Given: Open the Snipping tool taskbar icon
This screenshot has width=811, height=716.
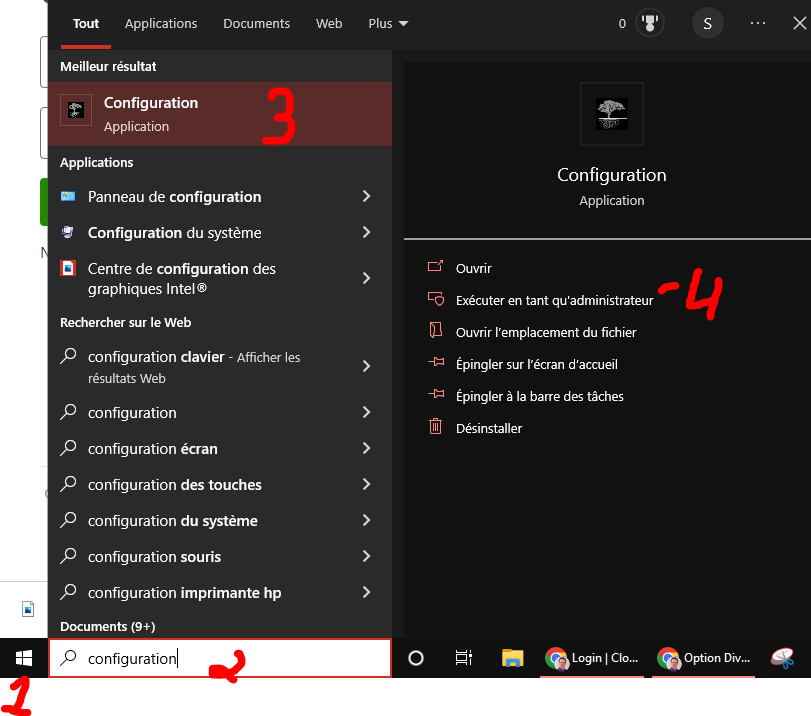Looking at the screenshot, I should [x=783, y=658].
